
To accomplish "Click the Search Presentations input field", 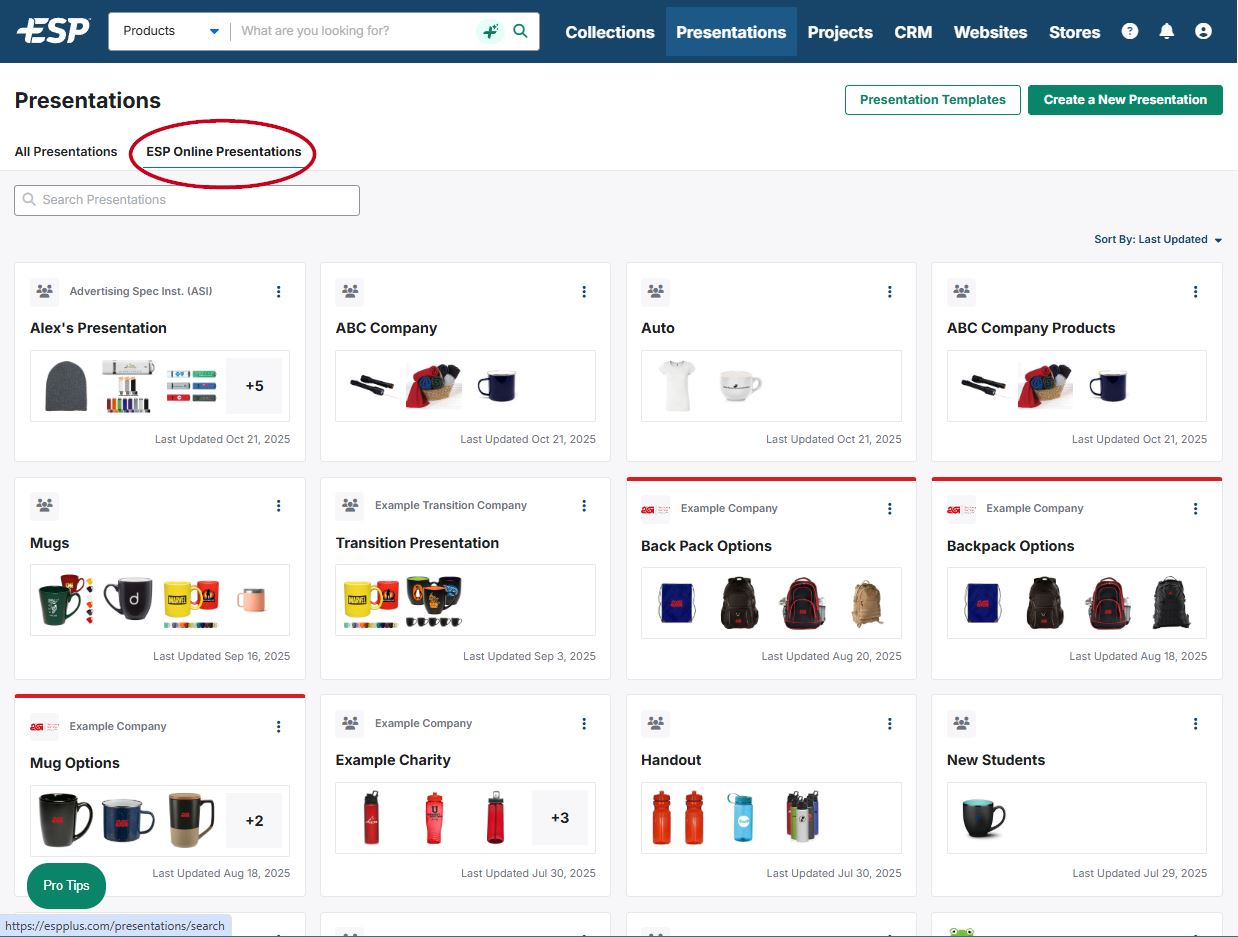I will coord(187,200).
